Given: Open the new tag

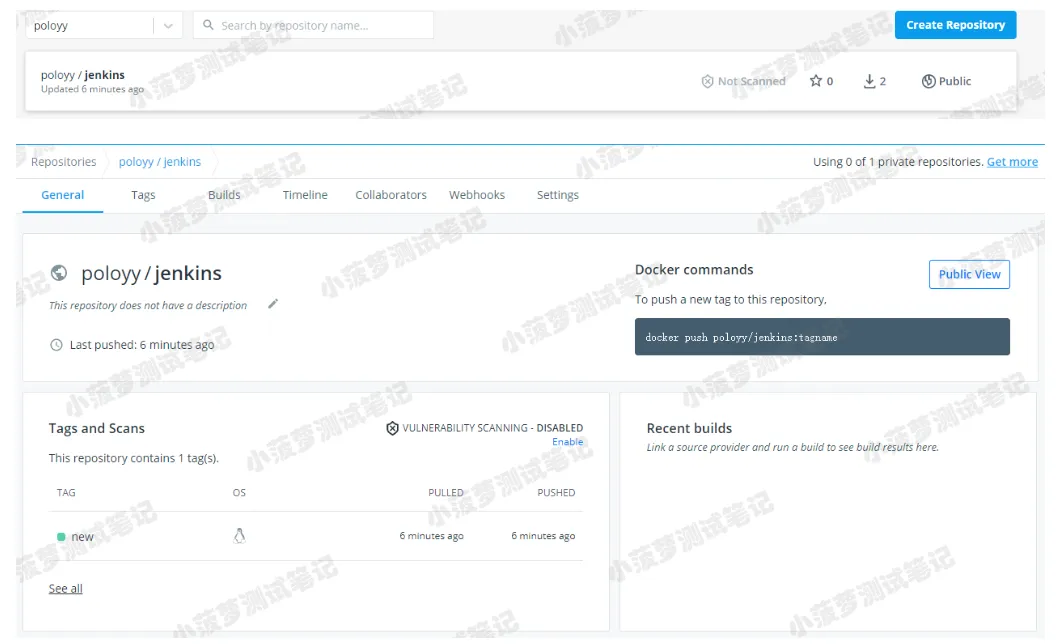Looking at the screenshot, I should [82, 537].
